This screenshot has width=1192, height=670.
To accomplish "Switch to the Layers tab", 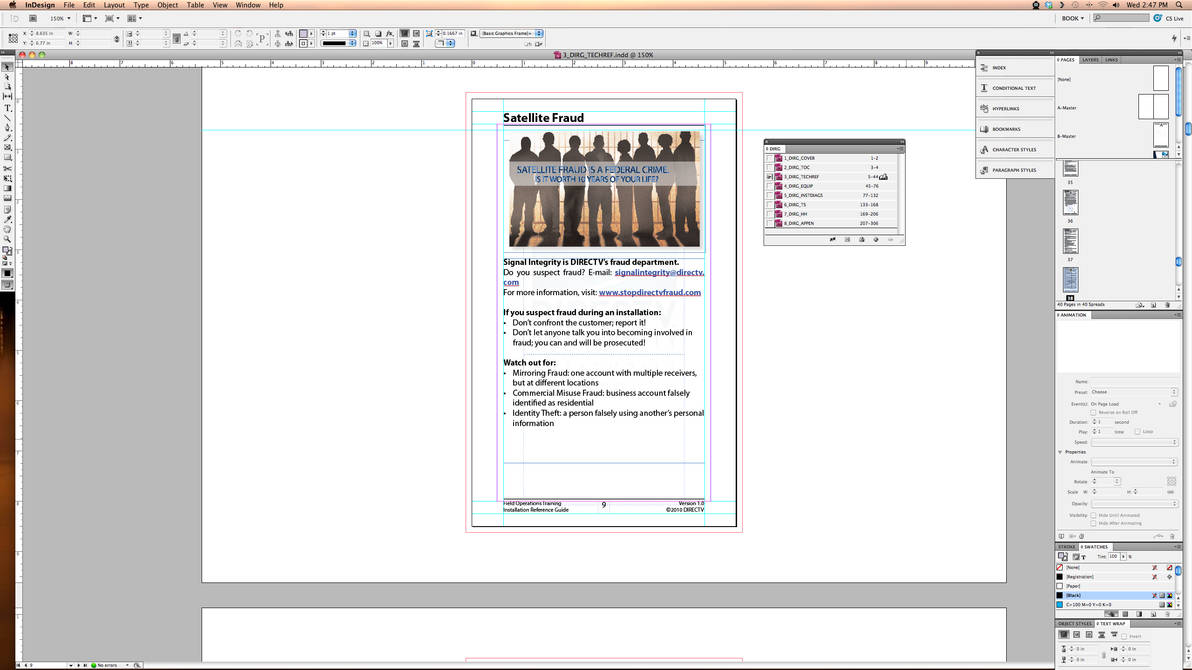I will coord(1090,59).
